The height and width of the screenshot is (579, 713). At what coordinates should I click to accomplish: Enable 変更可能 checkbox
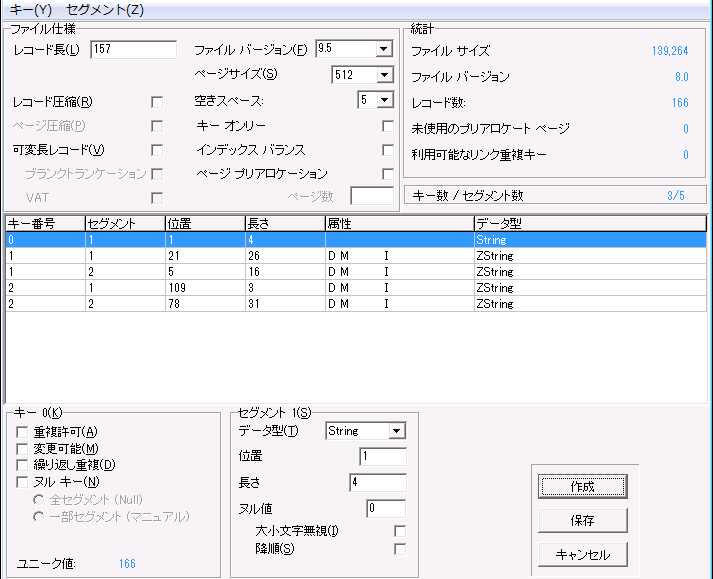(23, 448)
